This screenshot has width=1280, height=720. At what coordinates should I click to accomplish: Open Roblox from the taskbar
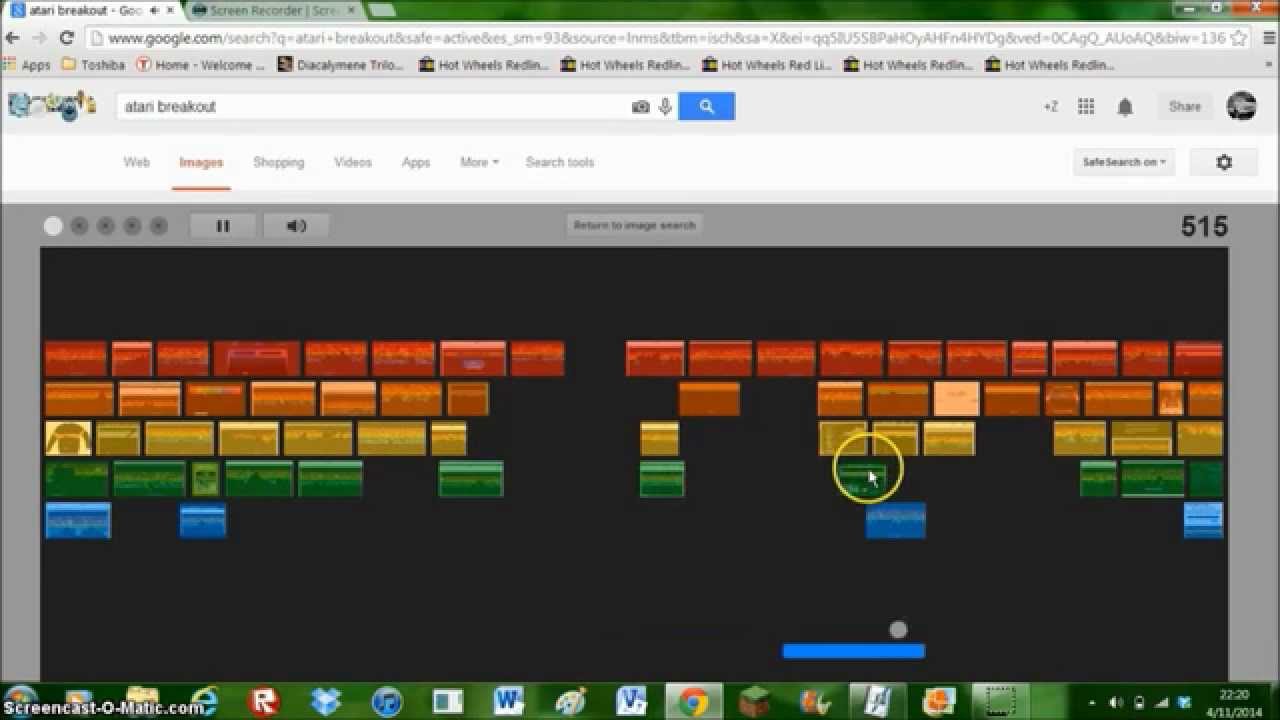[x=264, y=701]
